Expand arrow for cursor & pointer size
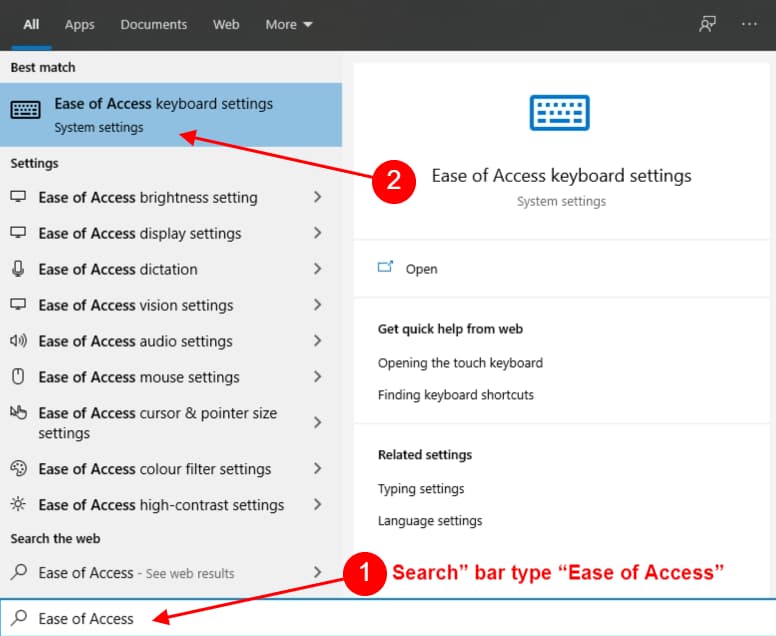Screen dimensions: 776x636 pyautogui.click(x=317, y=423)
